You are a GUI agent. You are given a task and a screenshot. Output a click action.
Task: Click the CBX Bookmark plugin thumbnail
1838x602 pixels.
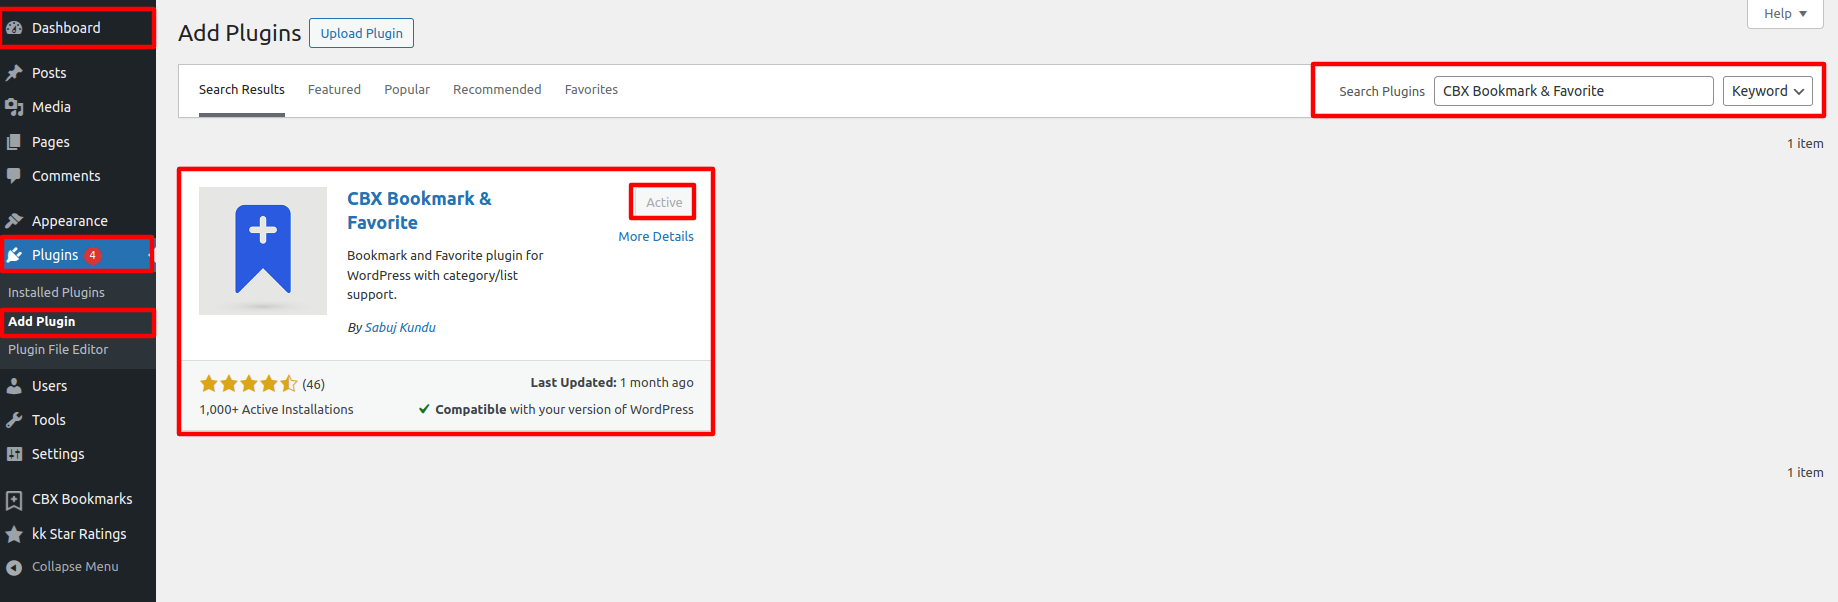[x=263, y=251]
